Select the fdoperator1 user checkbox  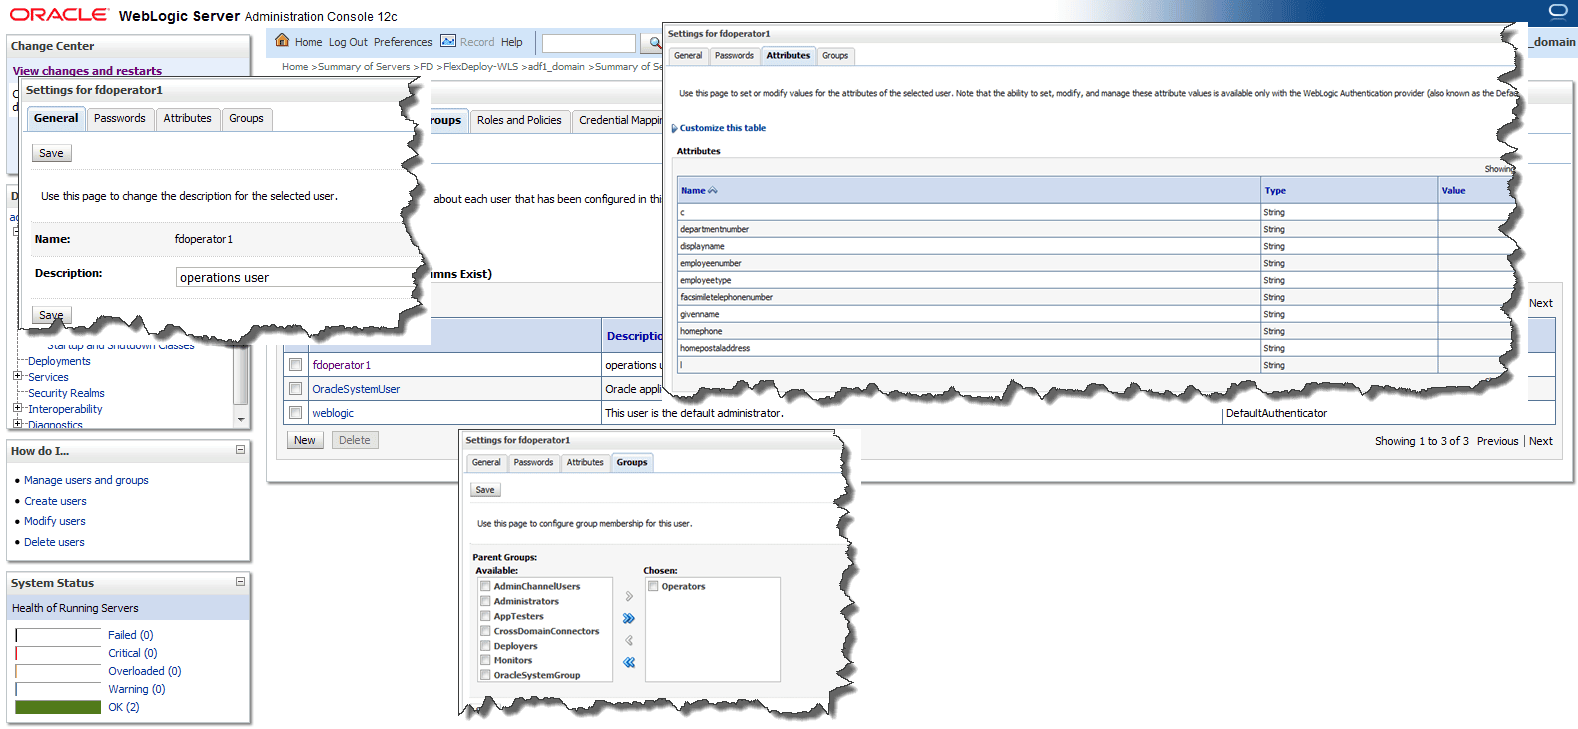295,365
